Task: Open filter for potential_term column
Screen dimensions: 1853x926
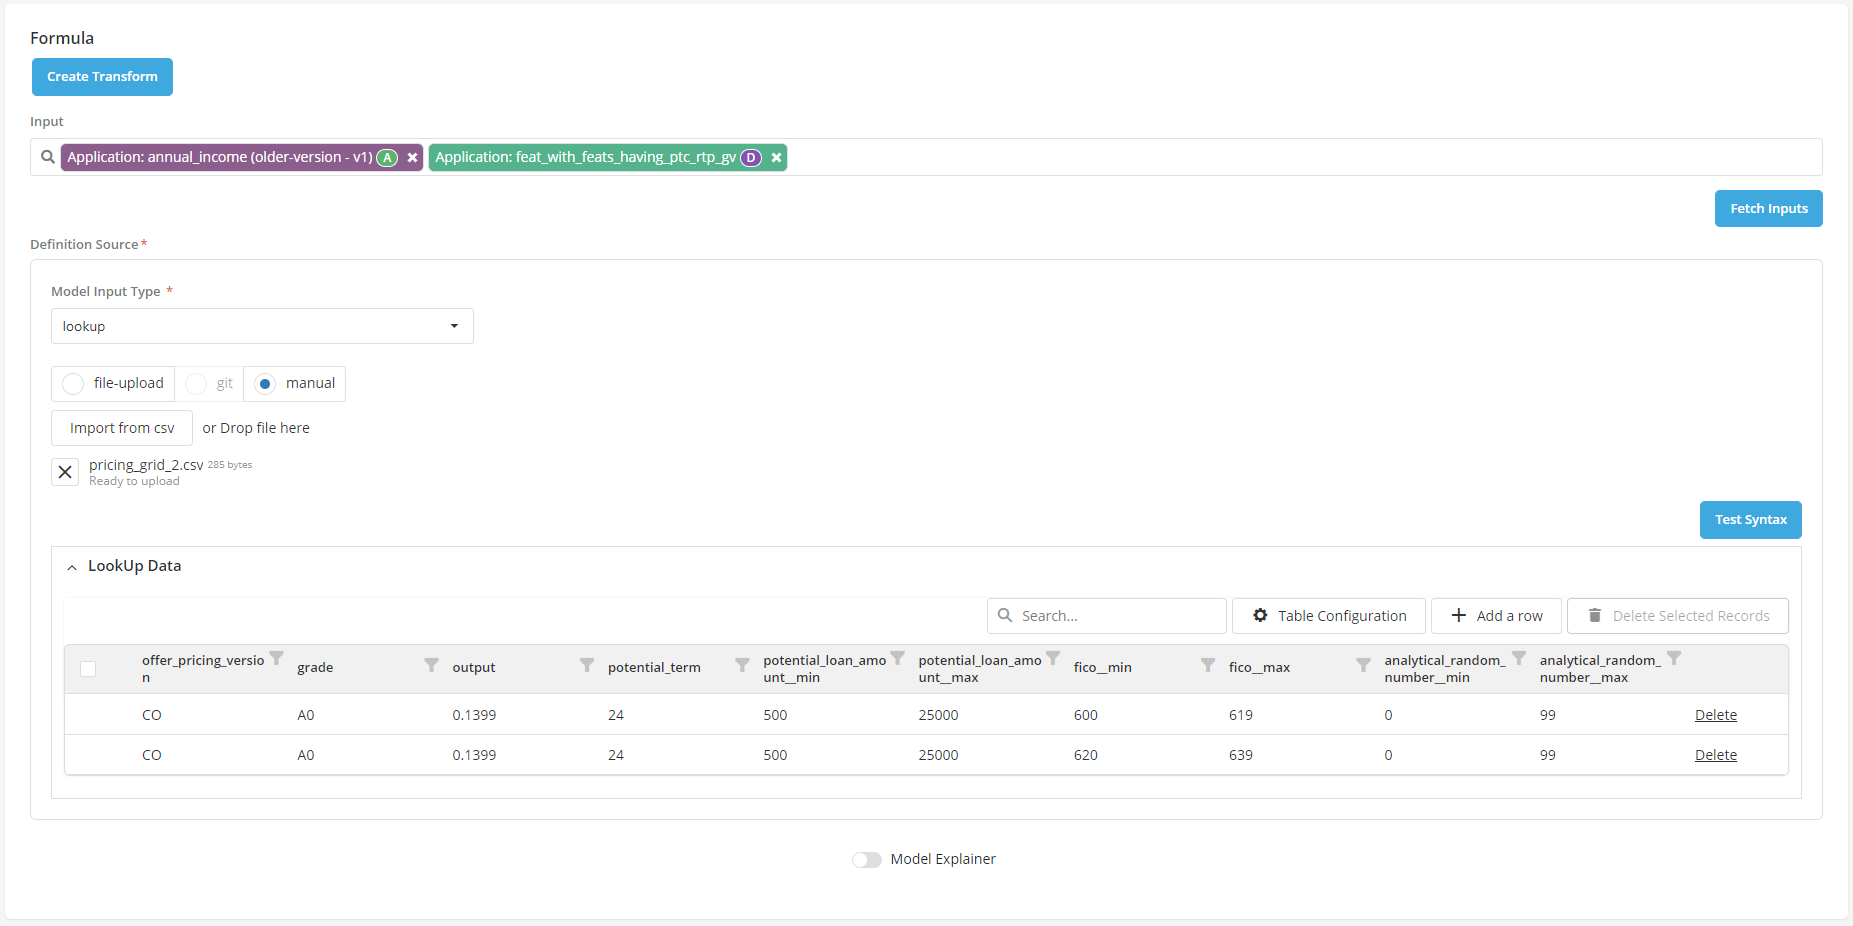Action: point(742,665)
